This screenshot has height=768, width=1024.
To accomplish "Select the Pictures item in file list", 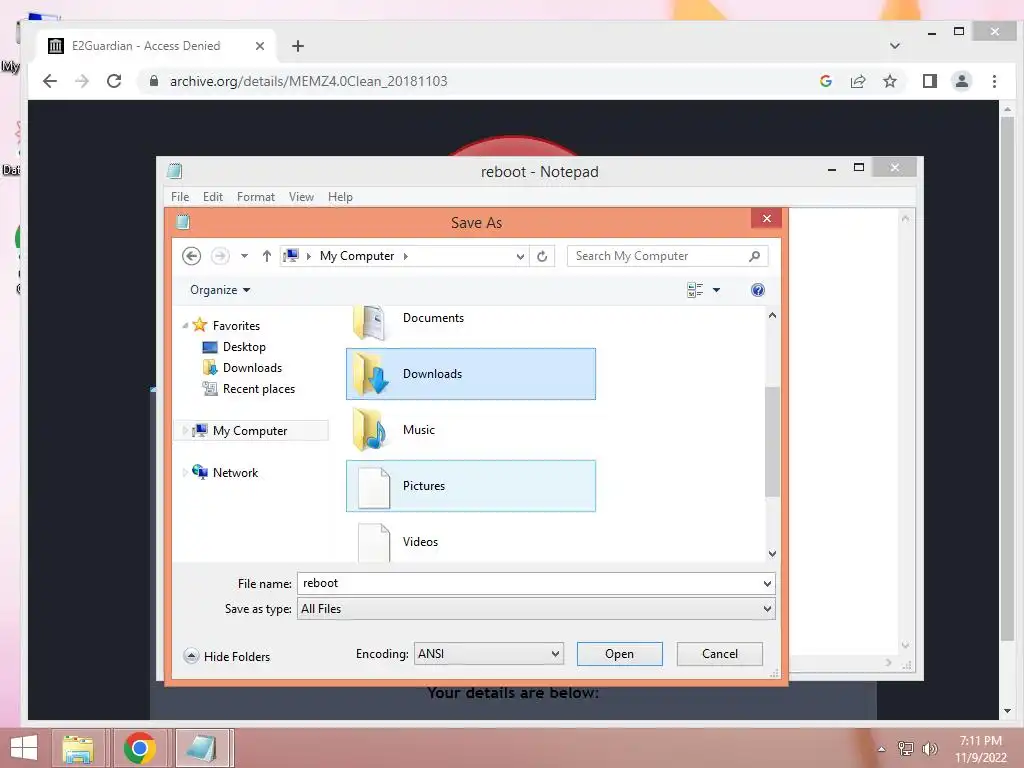I will (471, 486).
